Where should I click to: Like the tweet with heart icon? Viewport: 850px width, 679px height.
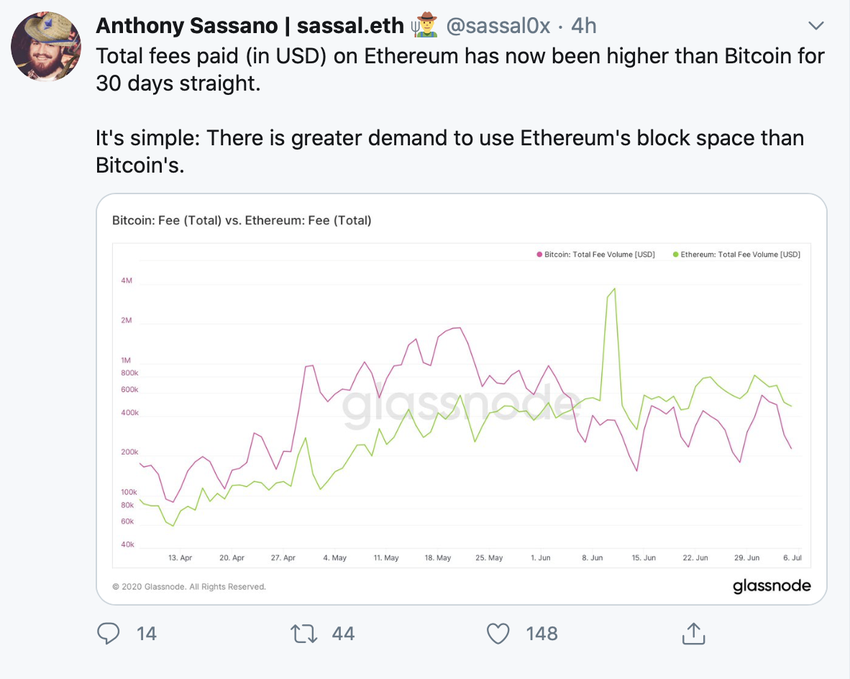click(497, 633)
